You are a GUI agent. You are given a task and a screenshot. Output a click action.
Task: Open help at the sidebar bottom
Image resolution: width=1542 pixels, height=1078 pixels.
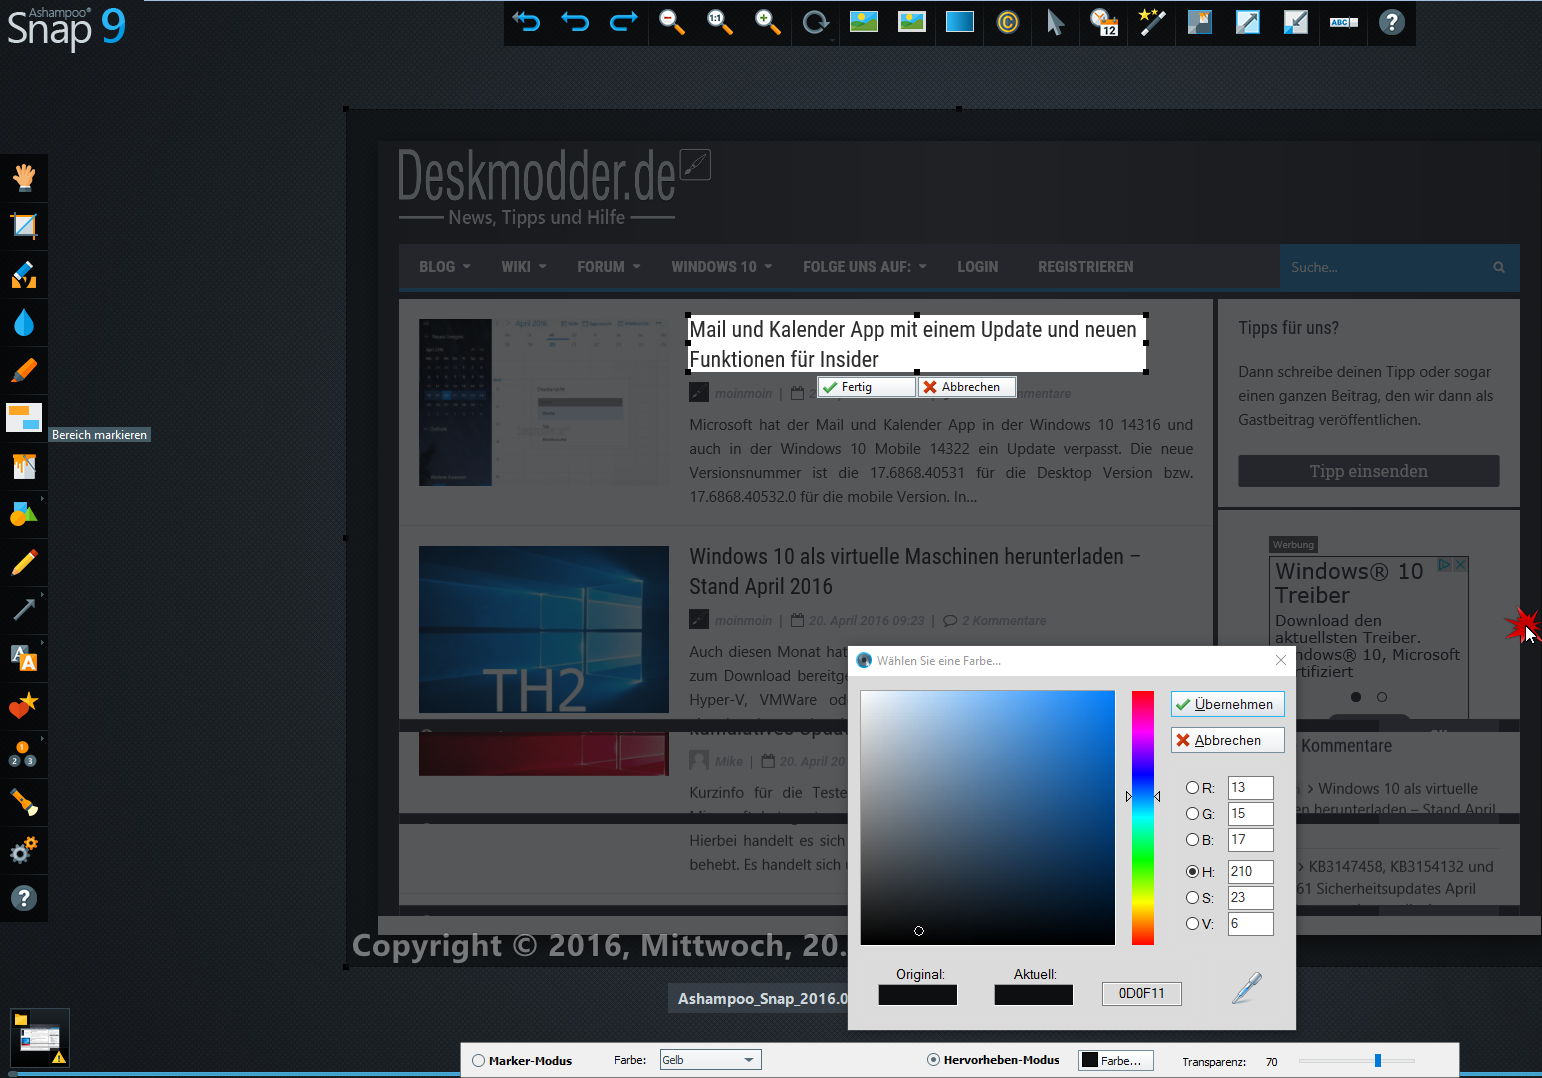(x=24, y=898)
